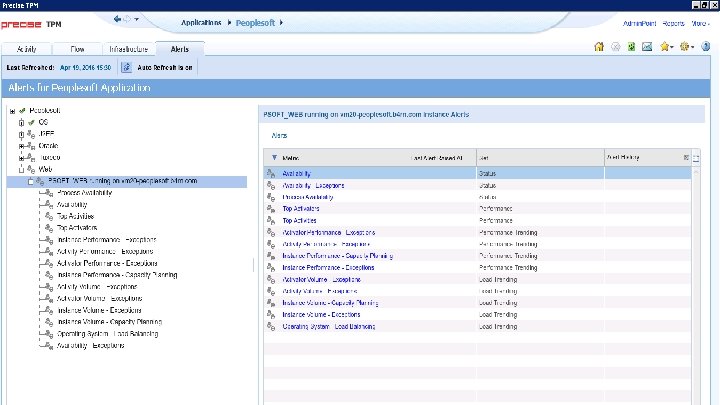The width and height of the screenshot is (720, 405).
Task: Click the status icon beside Tuxedo tree node
Action: coord(31,158)
